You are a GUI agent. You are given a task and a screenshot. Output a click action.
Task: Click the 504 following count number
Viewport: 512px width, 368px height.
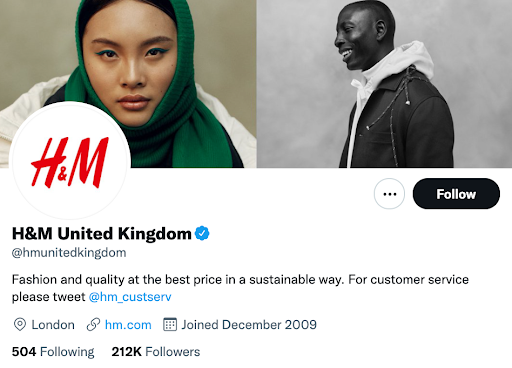24,352
